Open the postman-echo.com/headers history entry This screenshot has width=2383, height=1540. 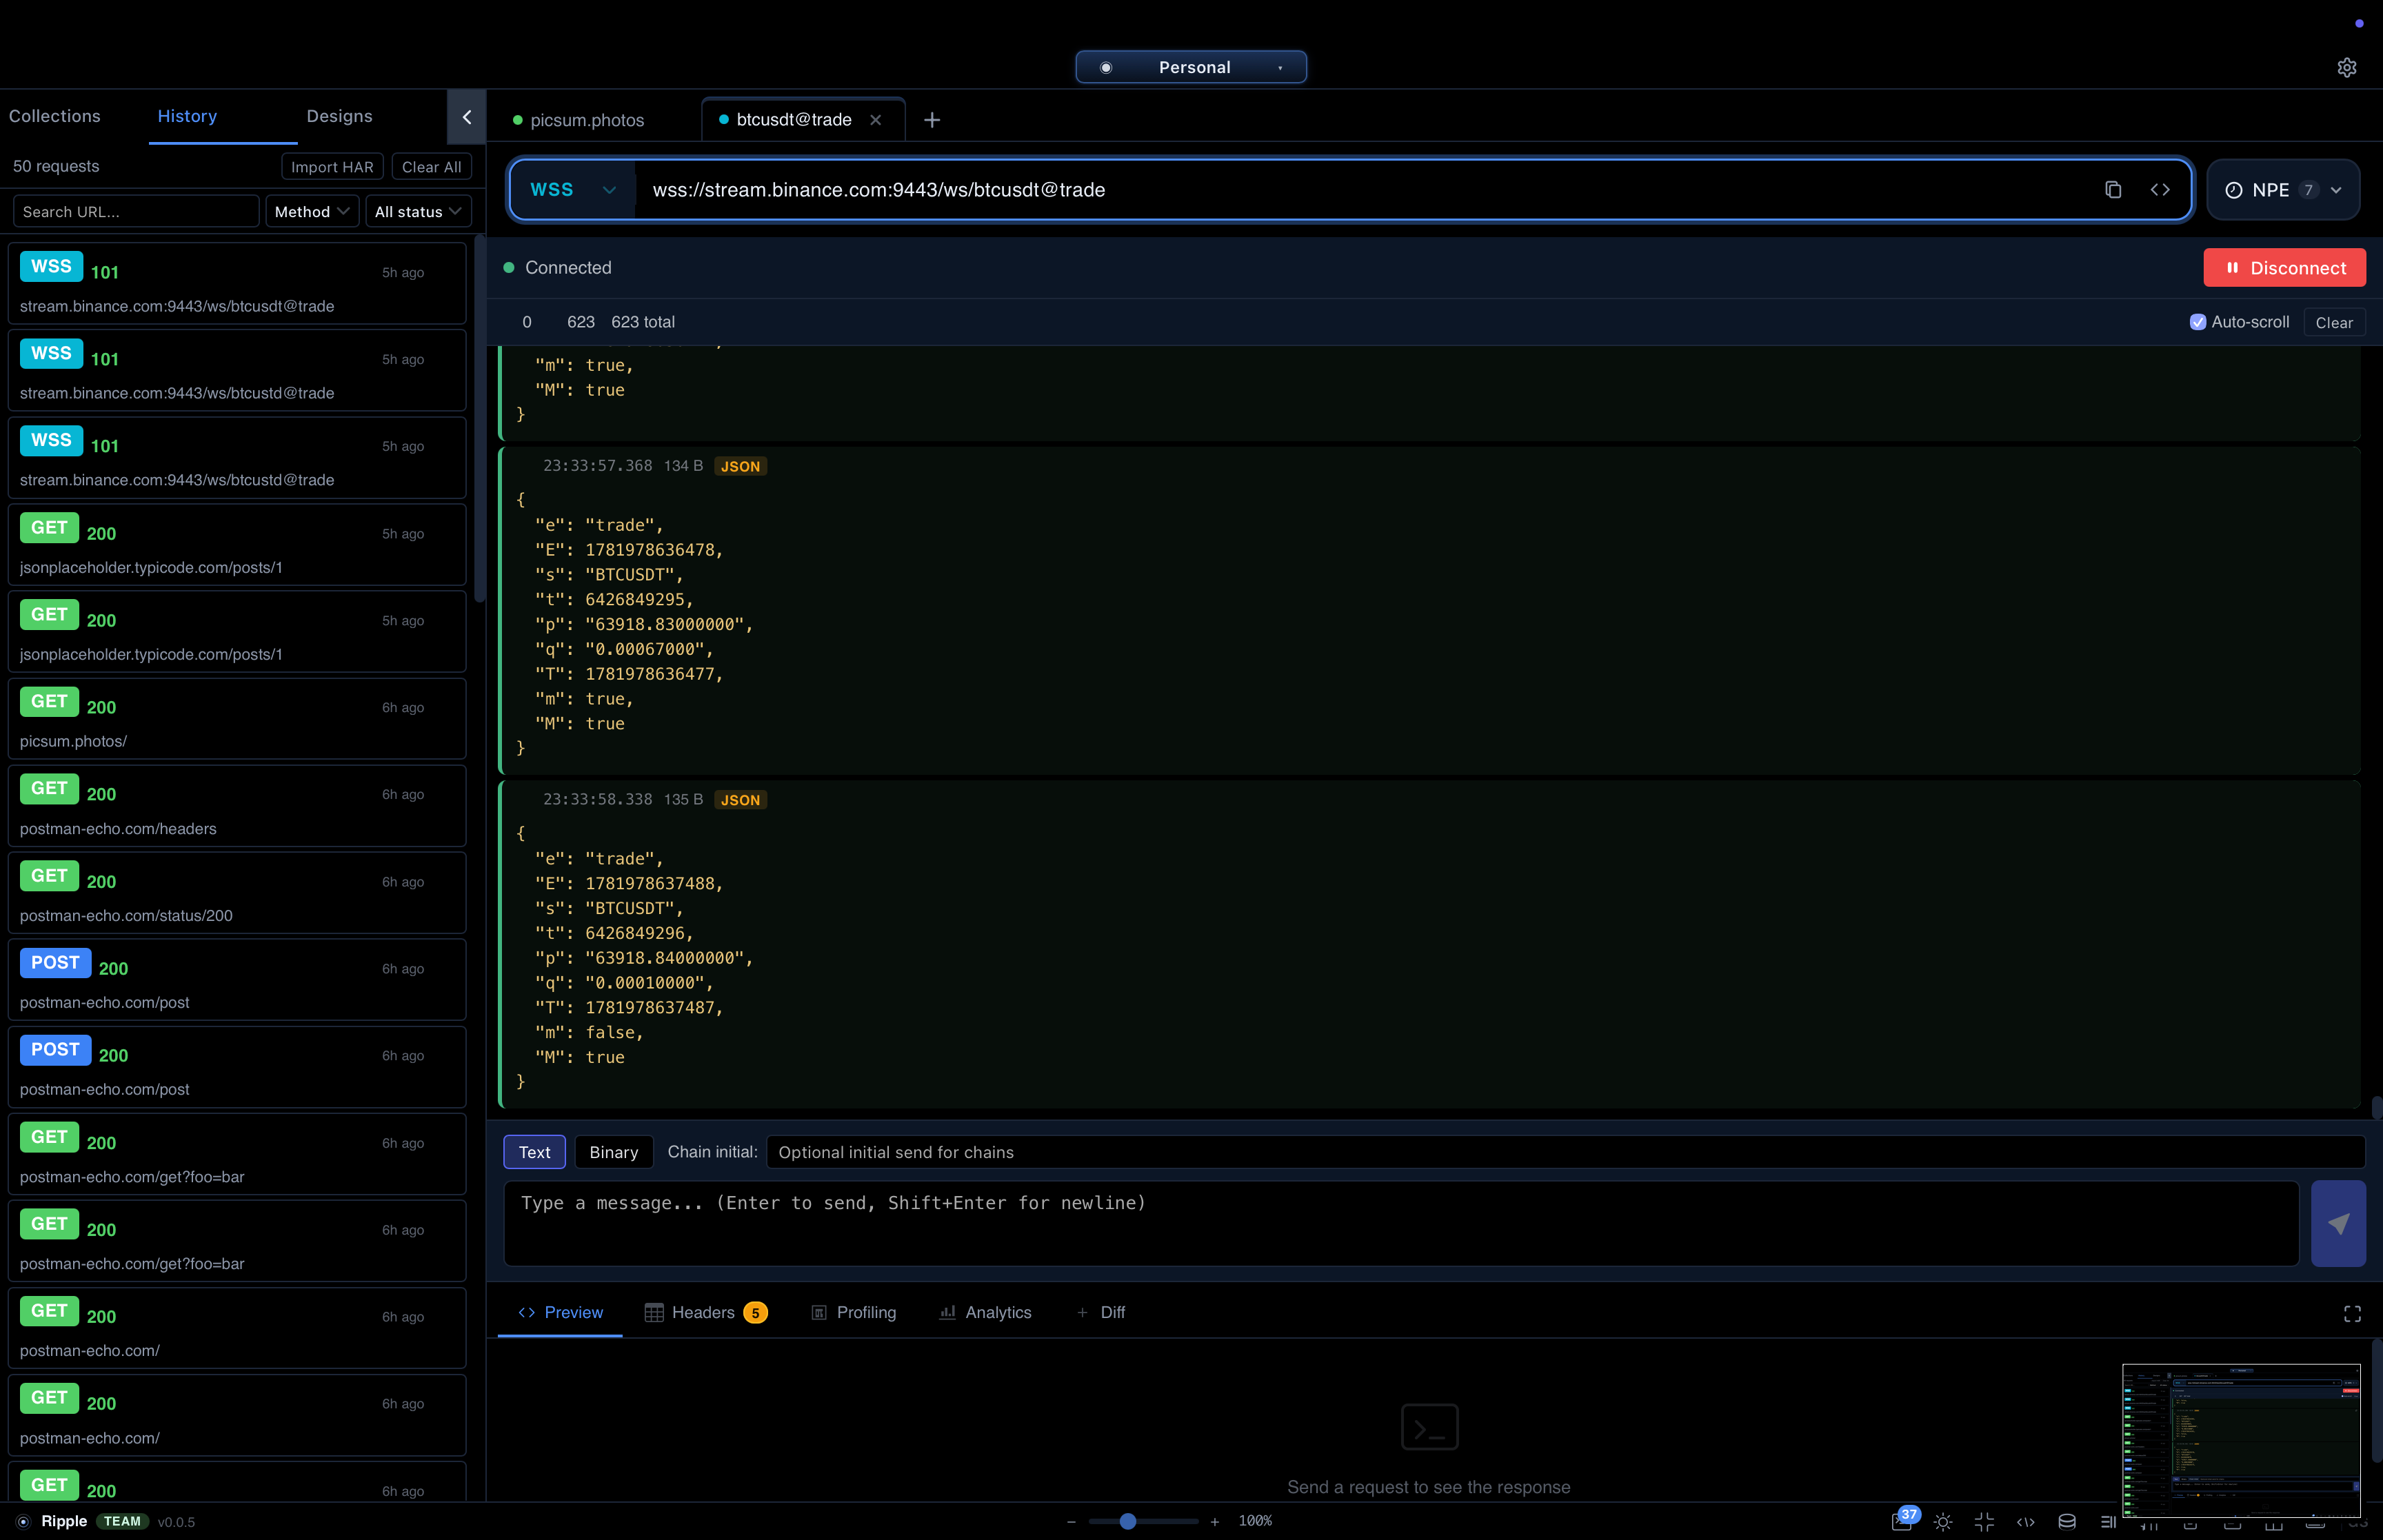pos(237,806)
